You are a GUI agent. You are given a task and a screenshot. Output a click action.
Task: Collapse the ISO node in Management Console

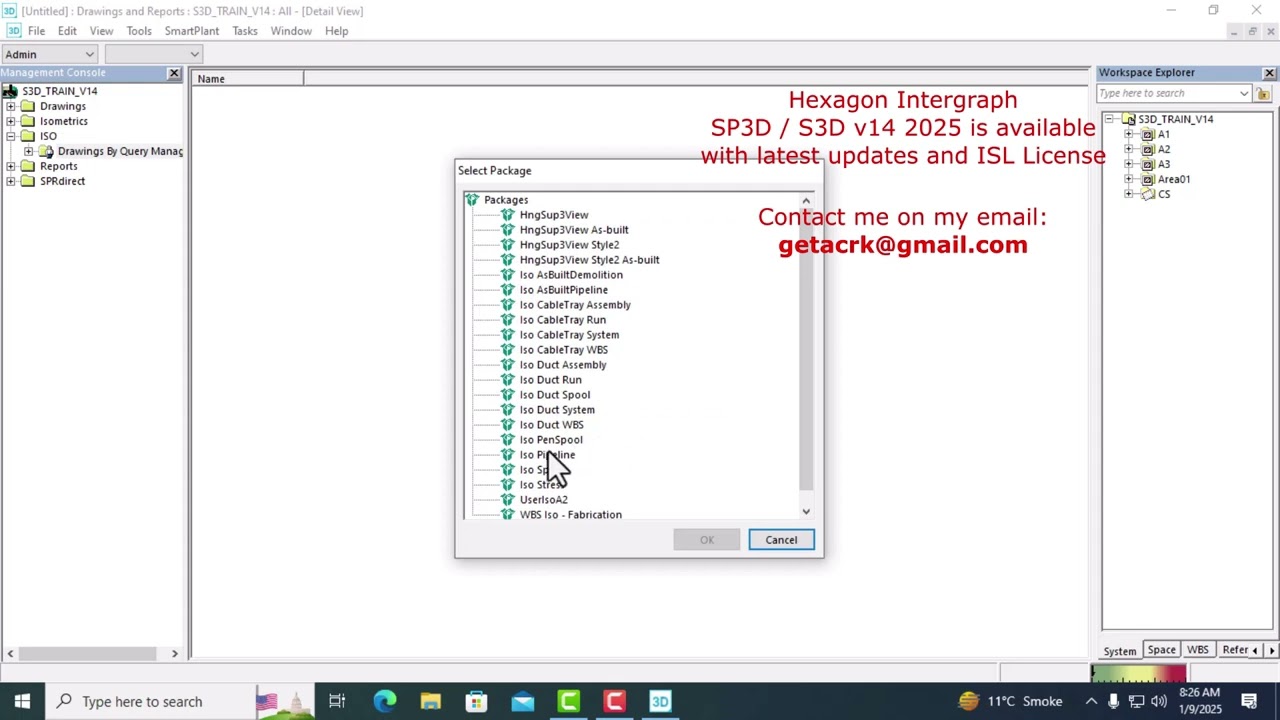pyautogui.click(x=10, y=136)
